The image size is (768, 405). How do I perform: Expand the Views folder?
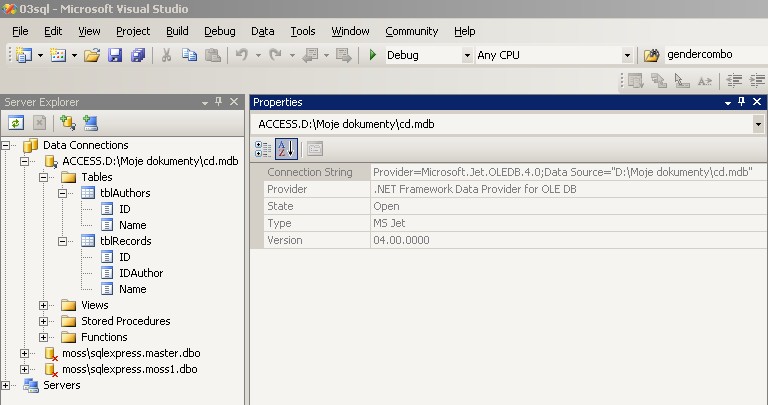(43, 306)
